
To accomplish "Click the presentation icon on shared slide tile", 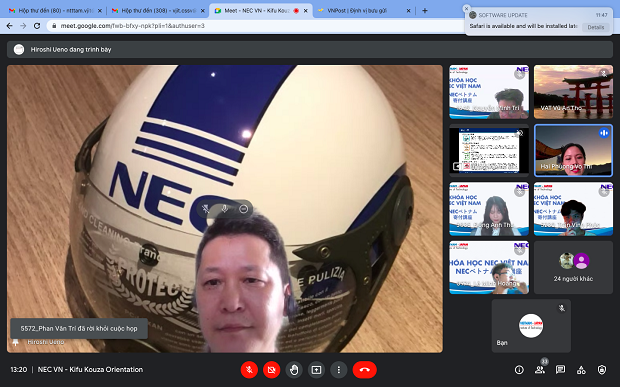I will pos(456,166).
